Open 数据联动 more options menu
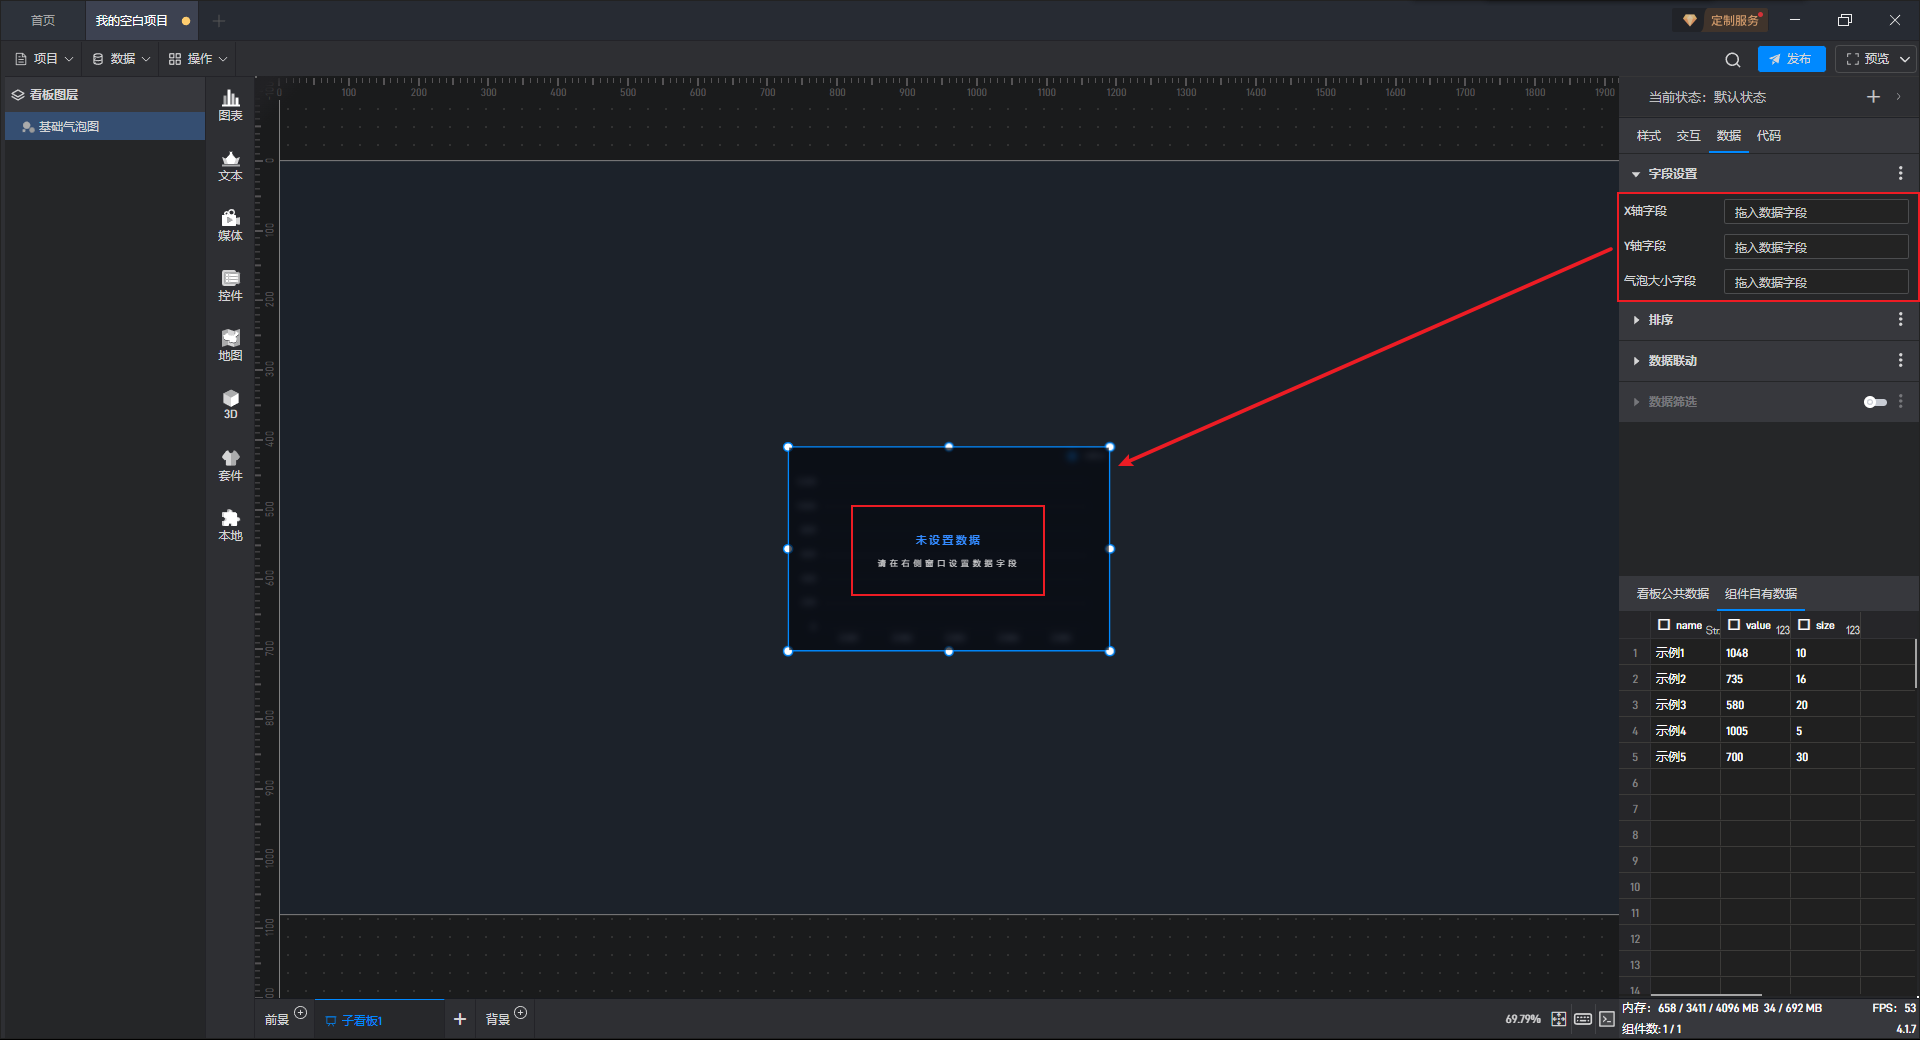1920x1040 pixels. pos(1900,360)
